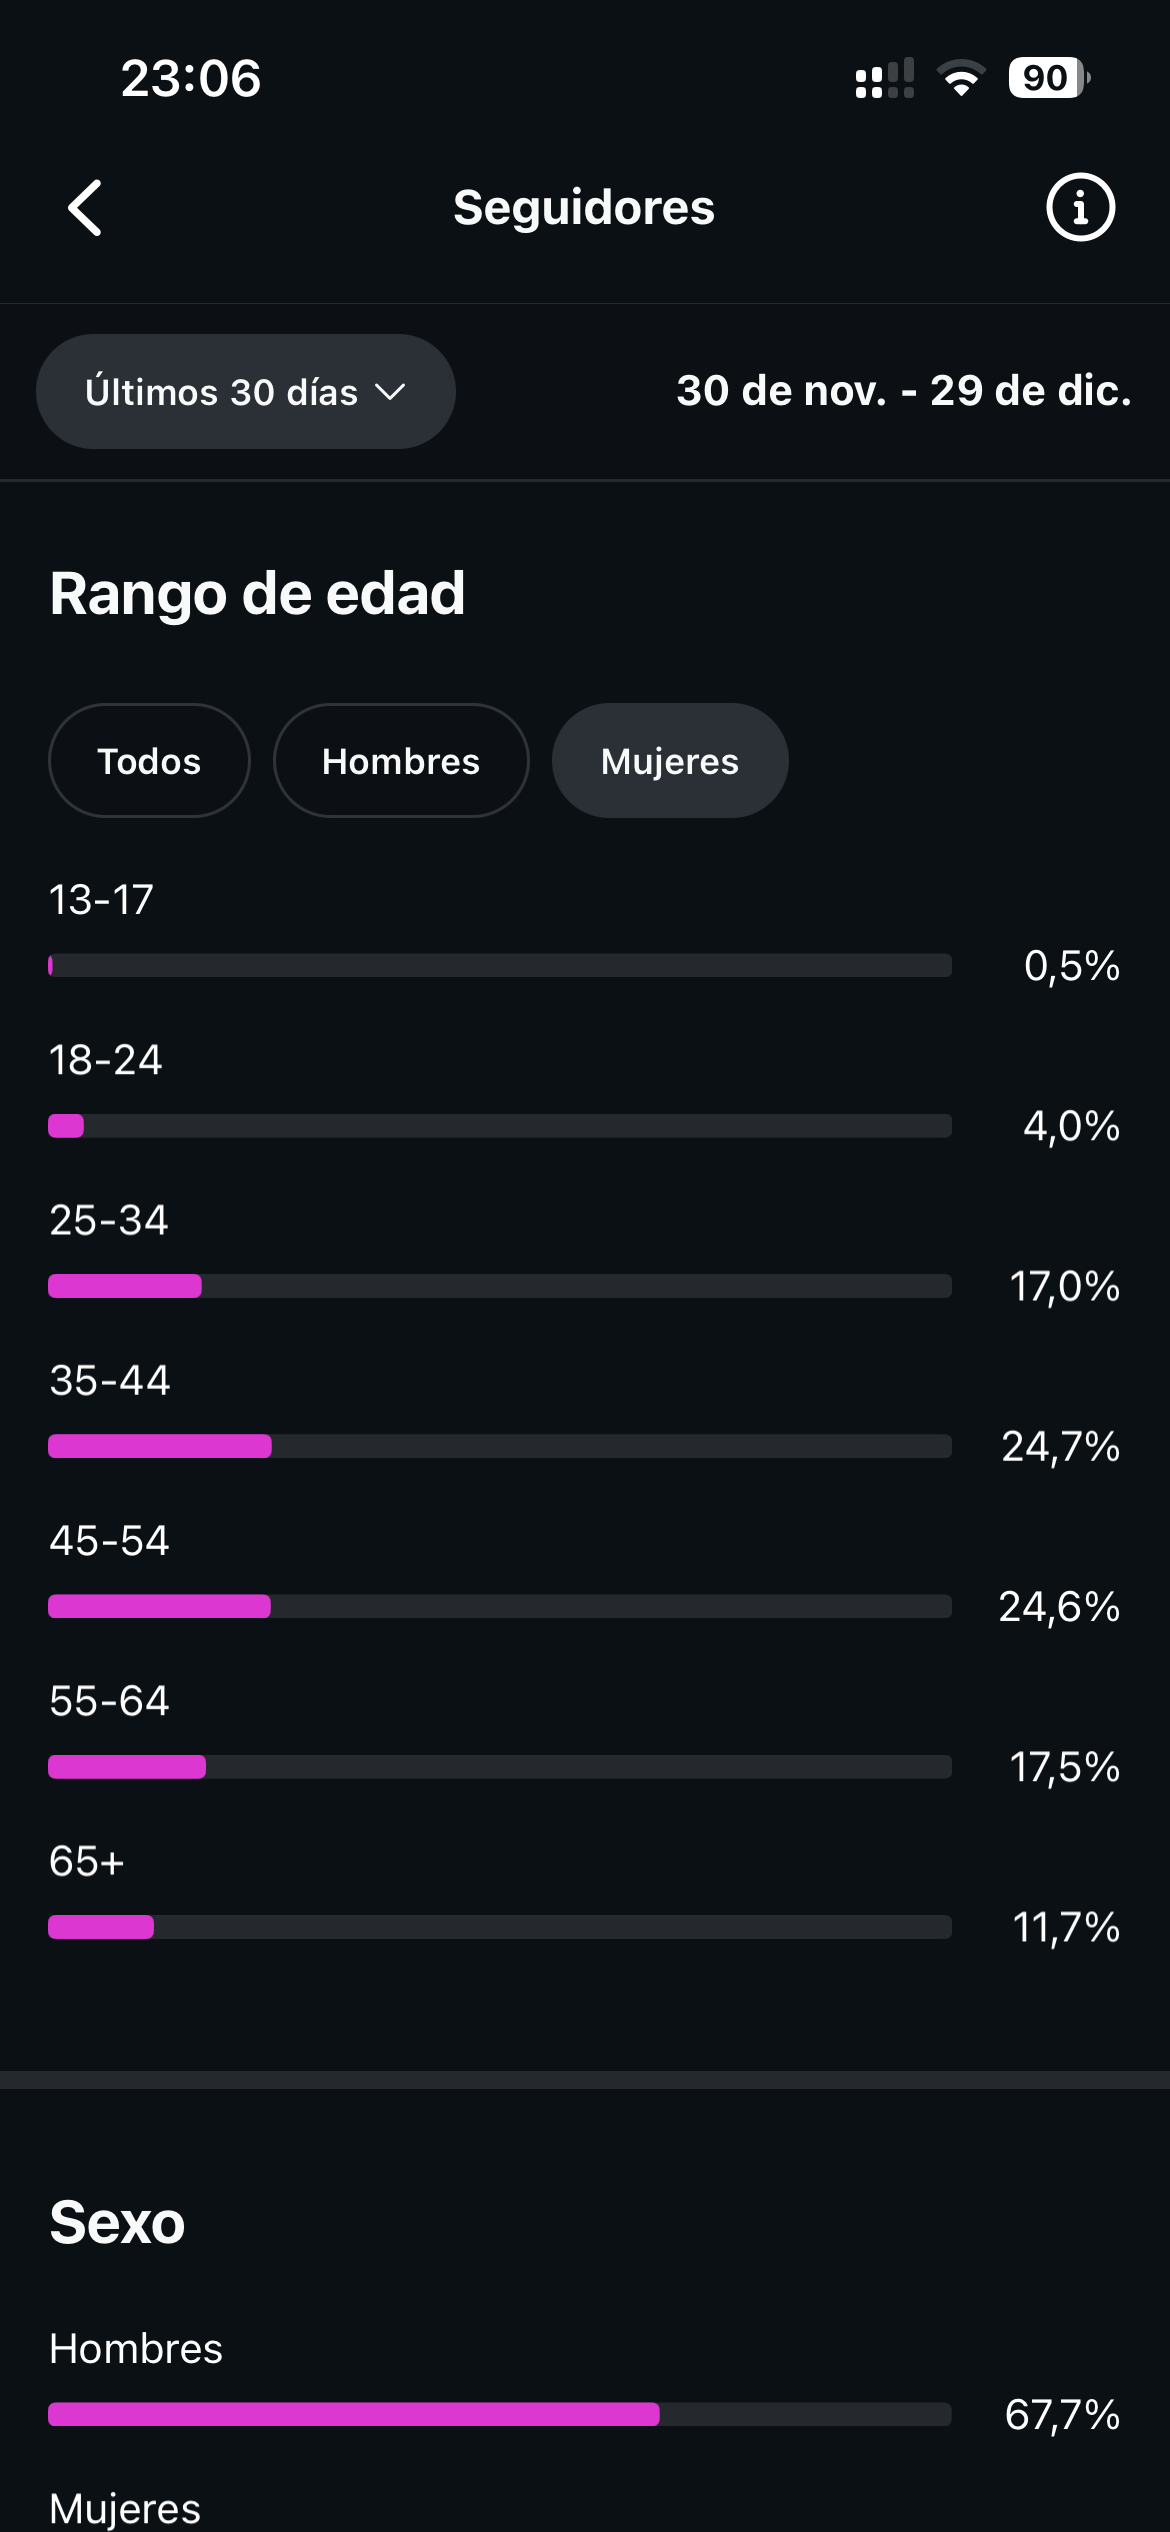Screen dimensions: 1170x2532
Task: Switch to the Hombres filter
Action: click(x=400, y=761)
